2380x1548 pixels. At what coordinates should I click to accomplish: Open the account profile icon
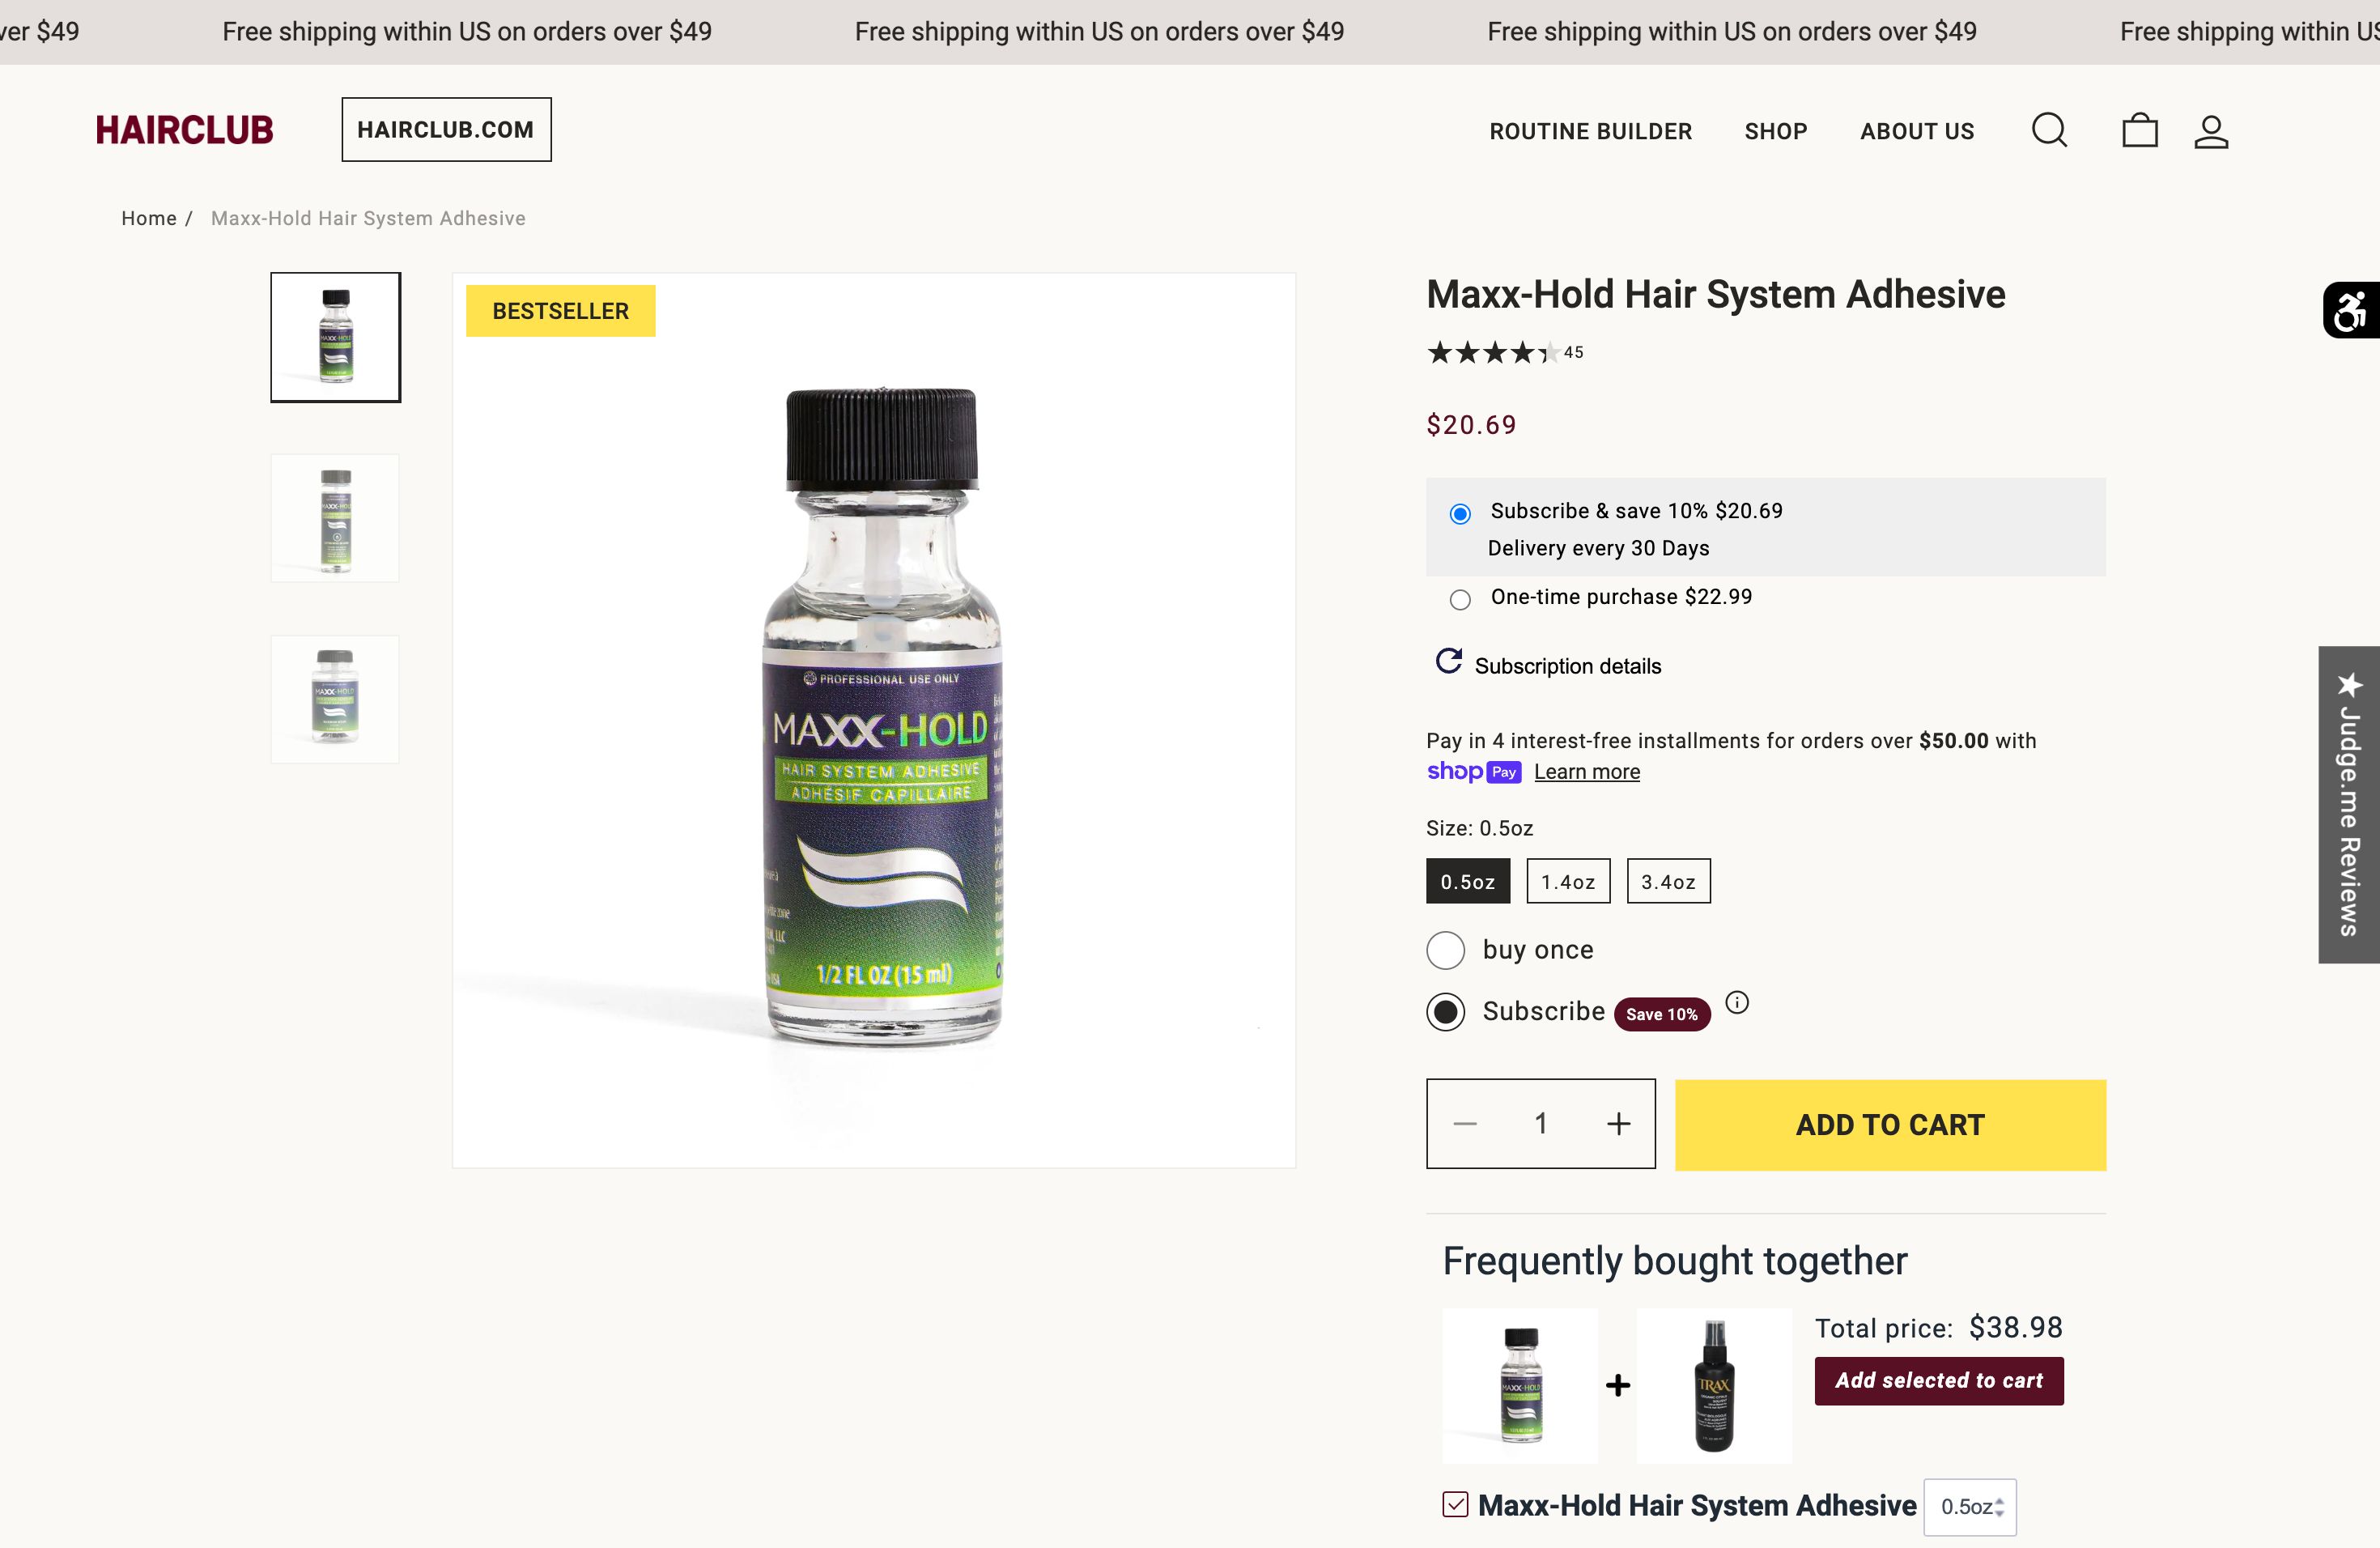(2210, 131)
